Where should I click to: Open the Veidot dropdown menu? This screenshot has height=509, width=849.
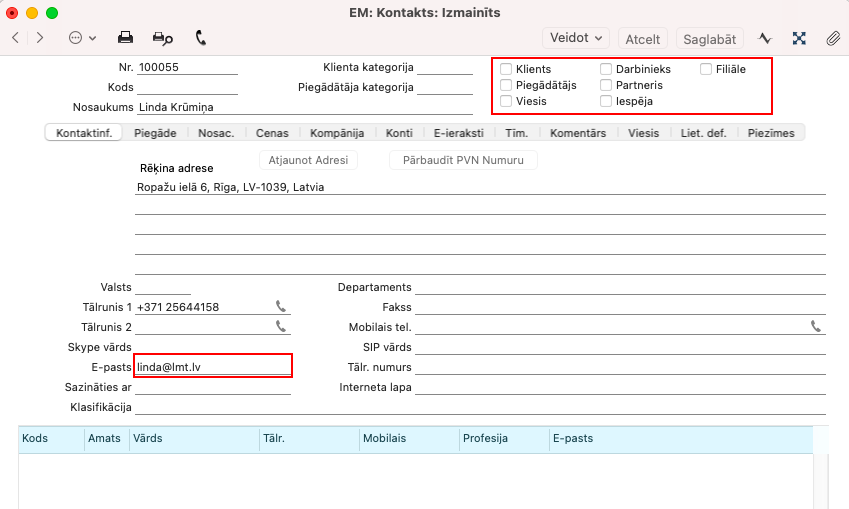tap(576, 38)
